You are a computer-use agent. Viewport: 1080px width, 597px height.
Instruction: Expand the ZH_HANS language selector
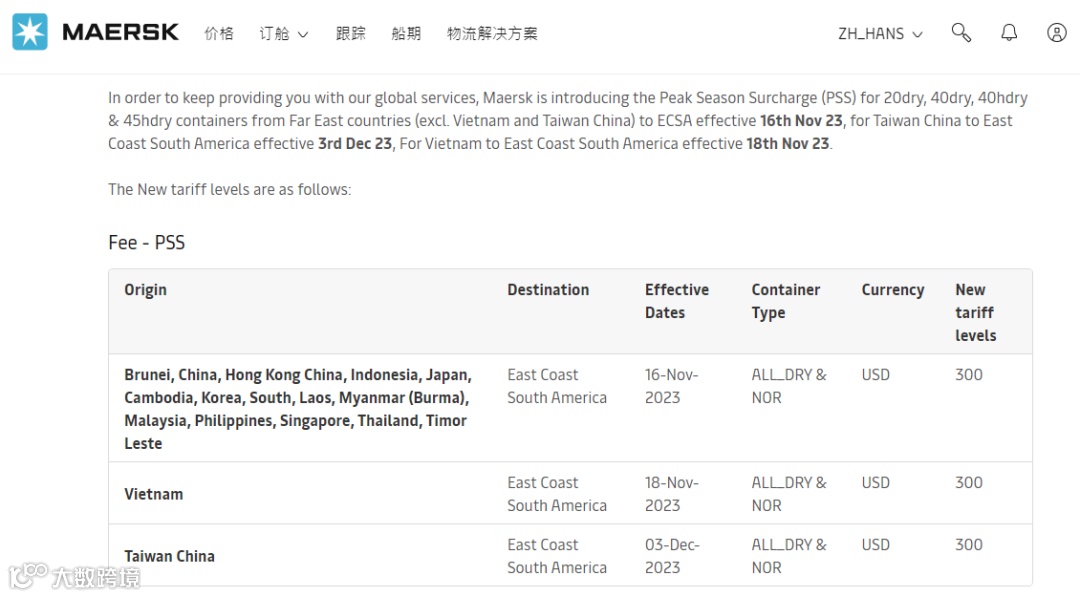880,33
